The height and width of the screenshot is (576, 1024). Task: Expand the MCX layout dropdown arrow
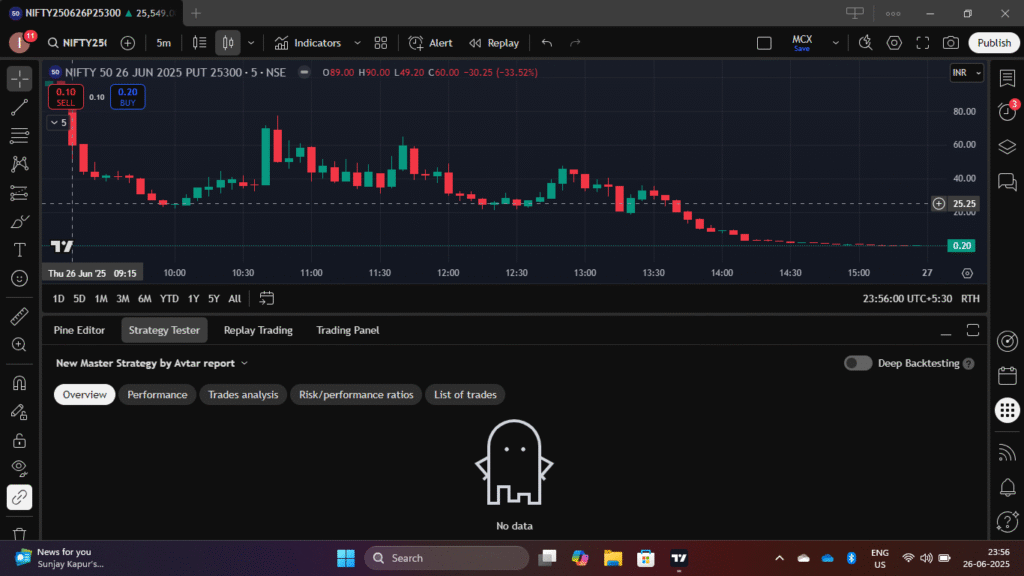pos(835,43)
